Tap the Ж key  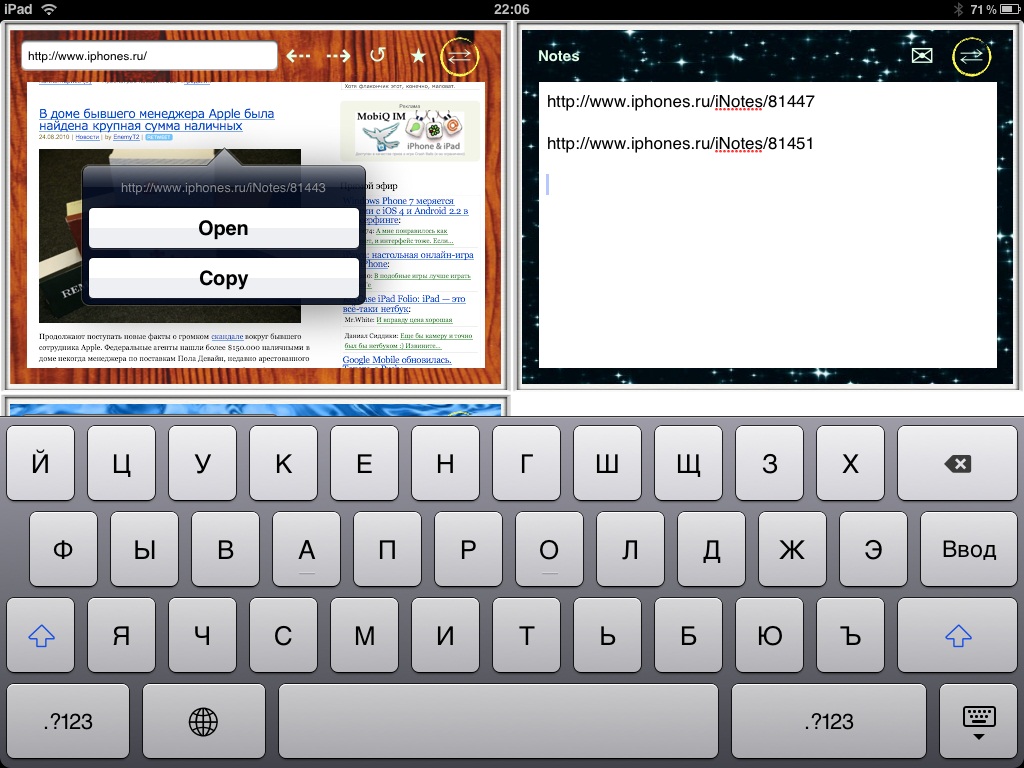click(x=792, y=549)
